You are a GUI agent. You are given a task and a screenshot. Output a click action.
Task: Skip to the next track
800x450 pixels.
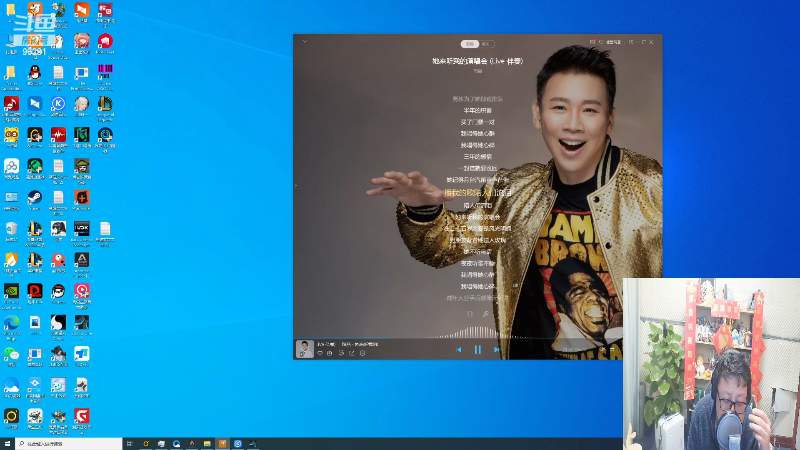click(496, 349)
